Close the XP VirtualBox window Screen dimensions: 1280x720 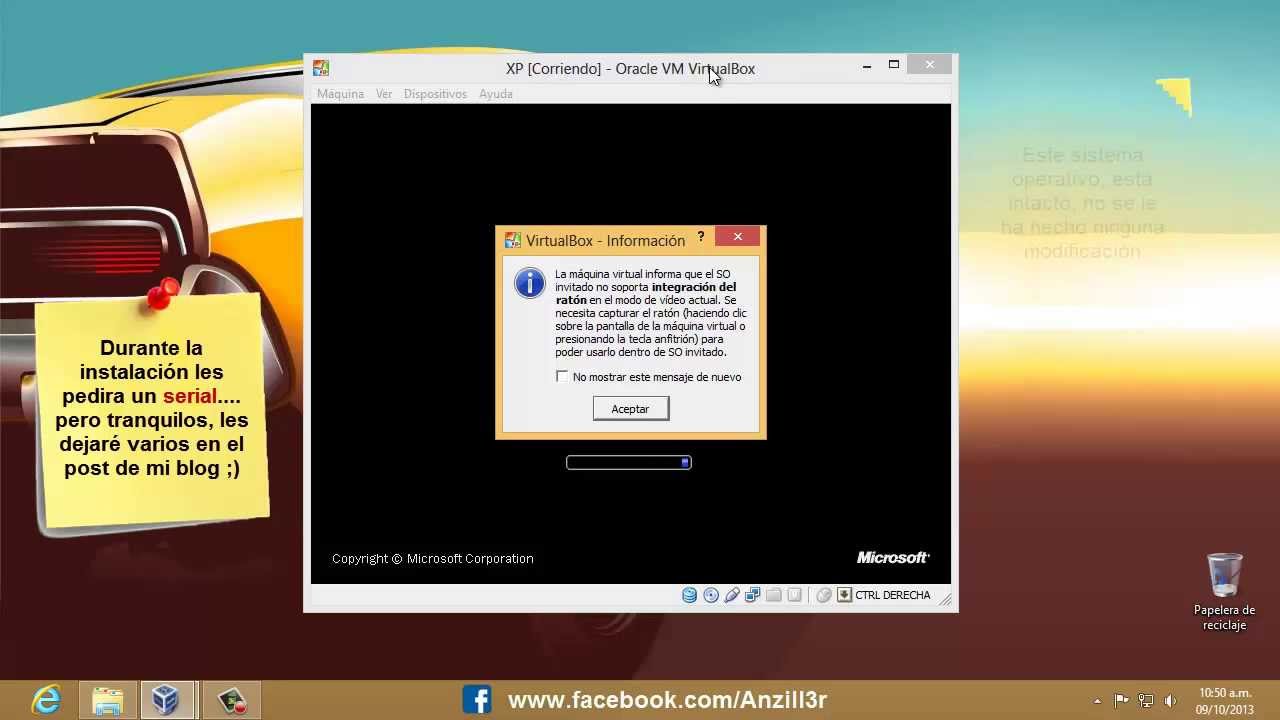click(x=930, y=65)
